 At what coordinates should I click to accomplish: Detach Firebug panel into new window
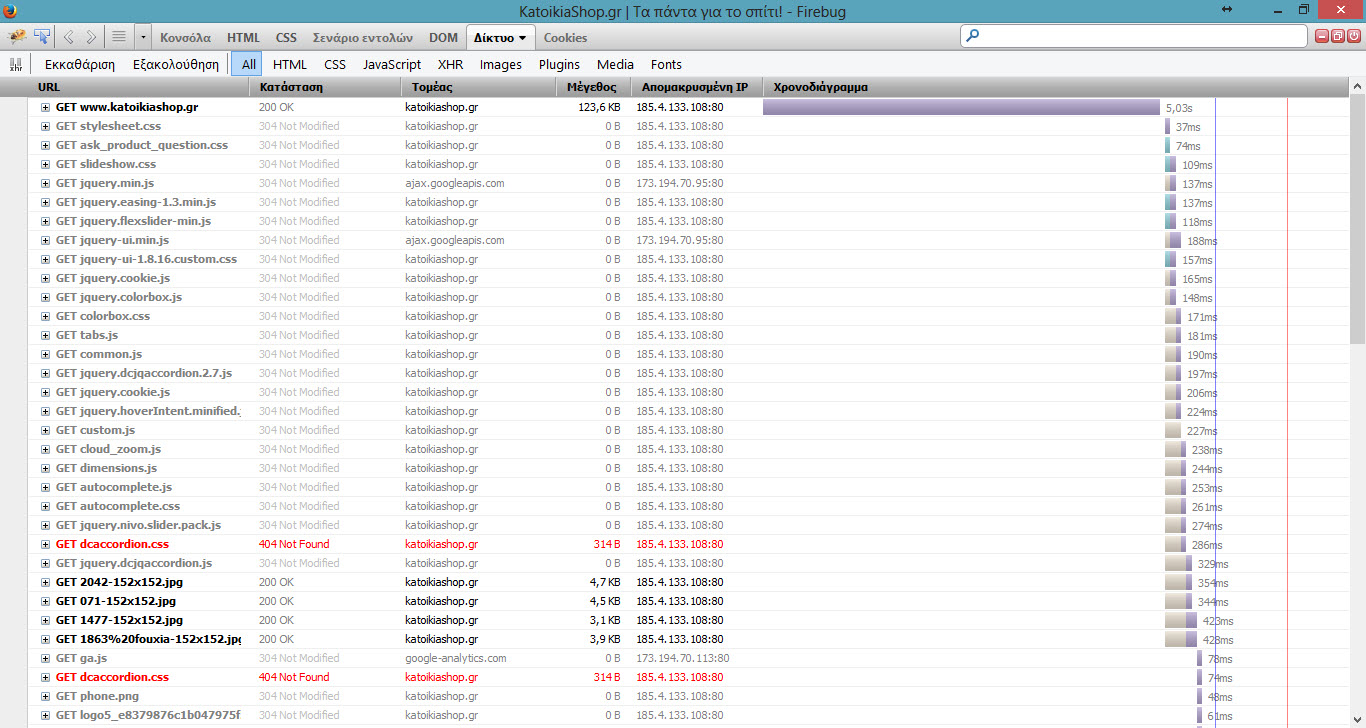[x=1338, y=36]
